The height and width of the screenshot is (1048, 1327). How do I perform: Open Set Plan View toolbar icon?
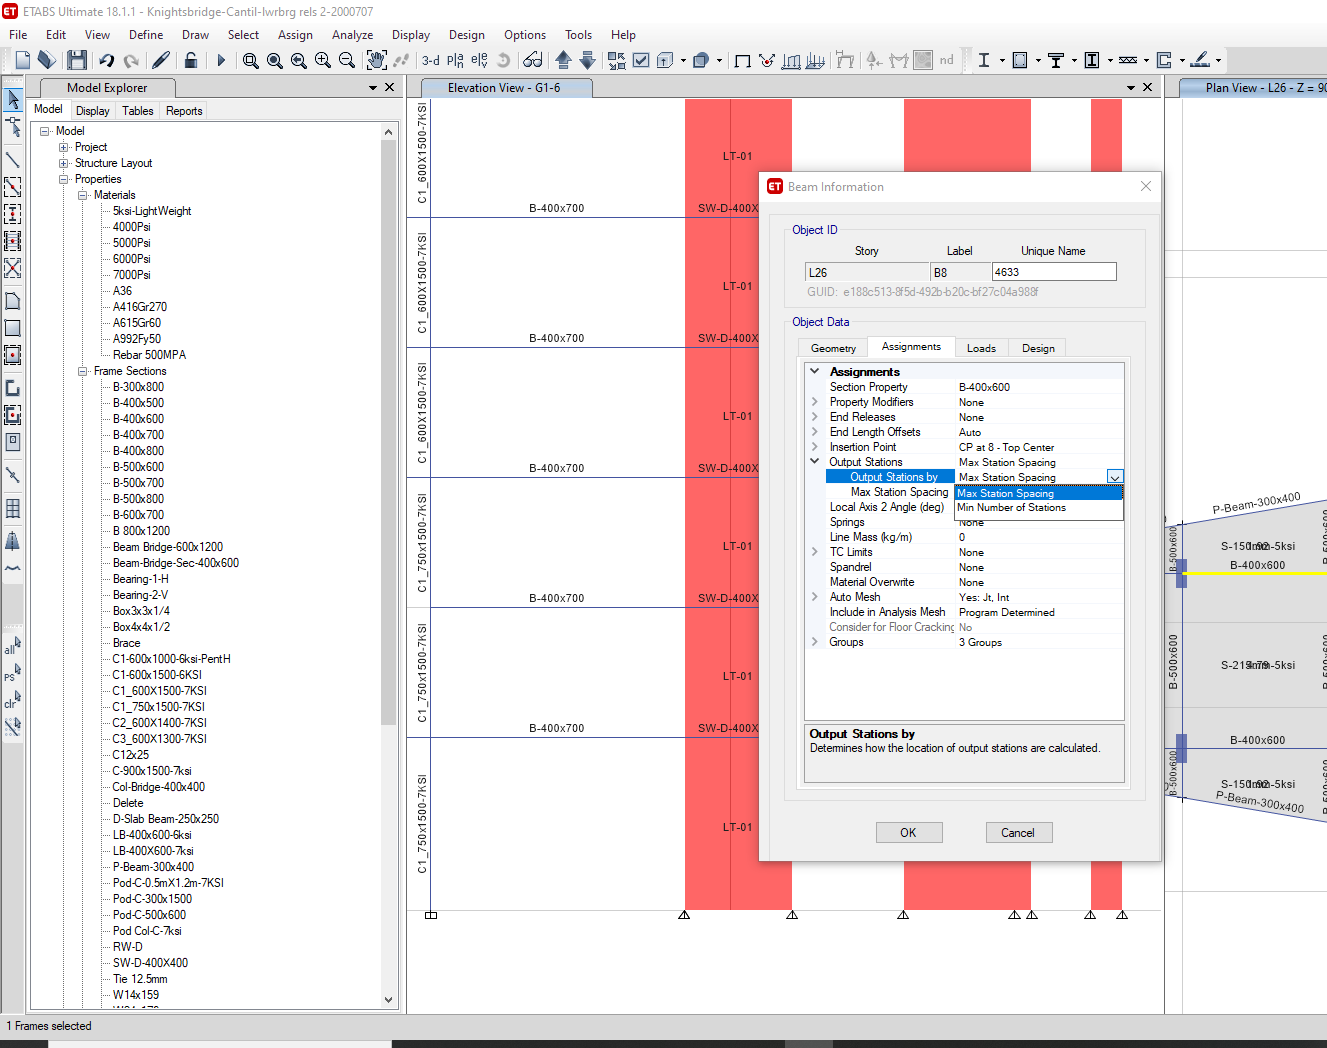coord(455,60)
